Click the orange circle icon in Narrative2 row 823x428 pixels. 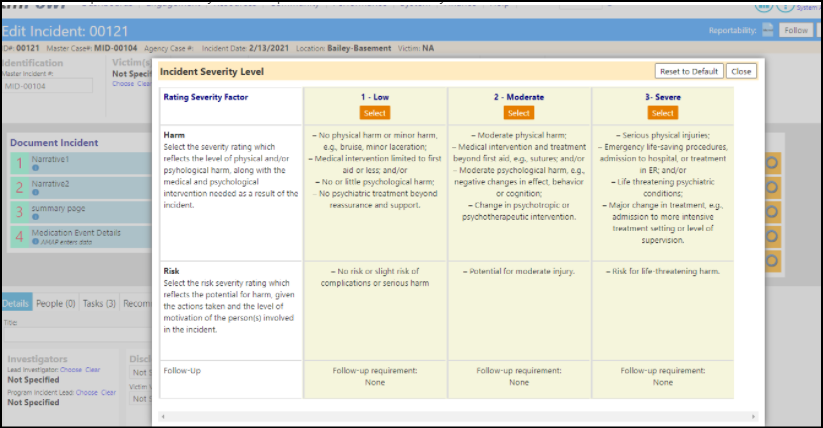772,187
